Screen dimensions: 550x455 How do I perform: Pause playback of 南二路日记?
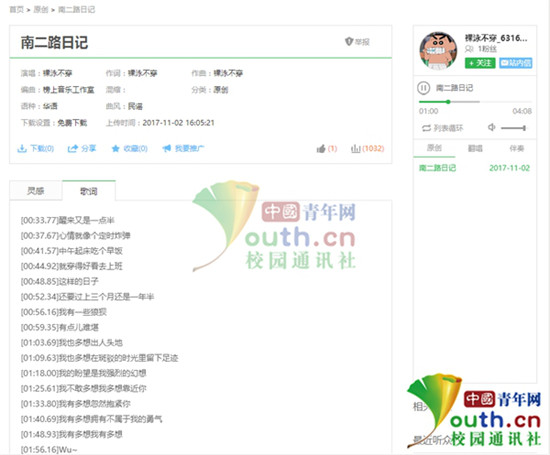[423, 88]
